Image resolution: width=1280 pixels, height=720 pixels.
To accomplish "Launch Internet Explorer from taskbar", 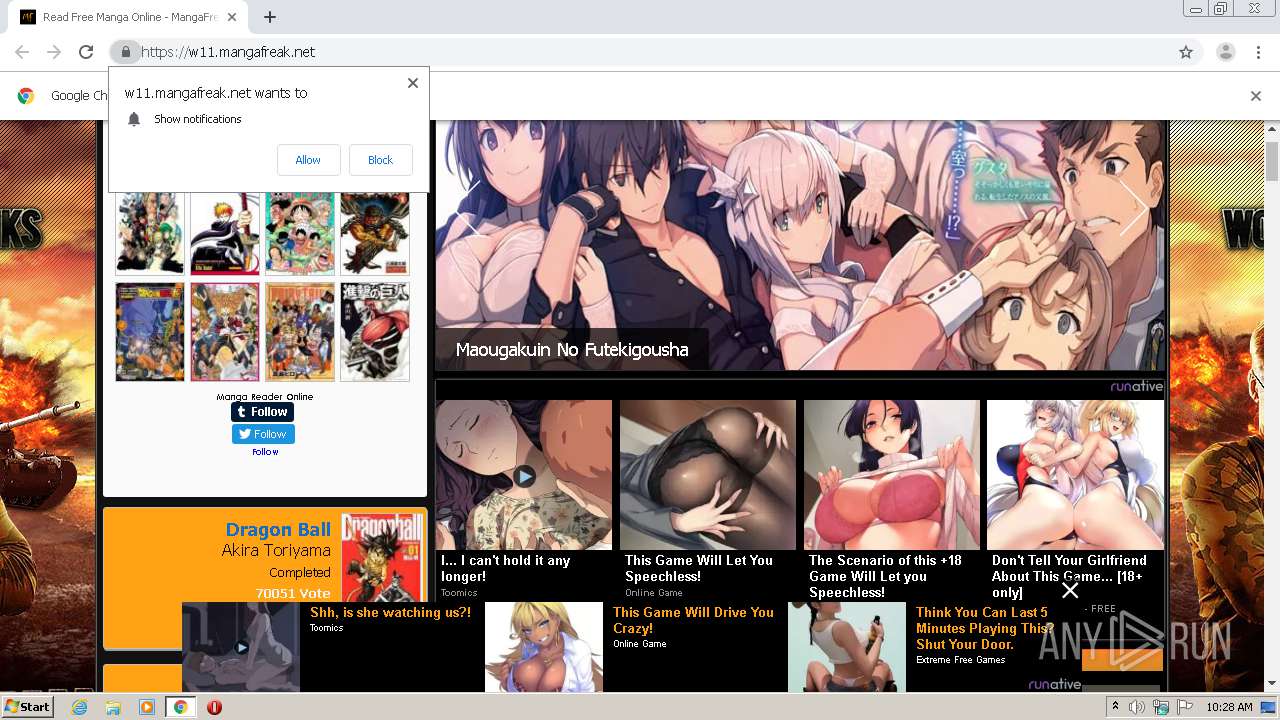I will [x=79, y=707].
